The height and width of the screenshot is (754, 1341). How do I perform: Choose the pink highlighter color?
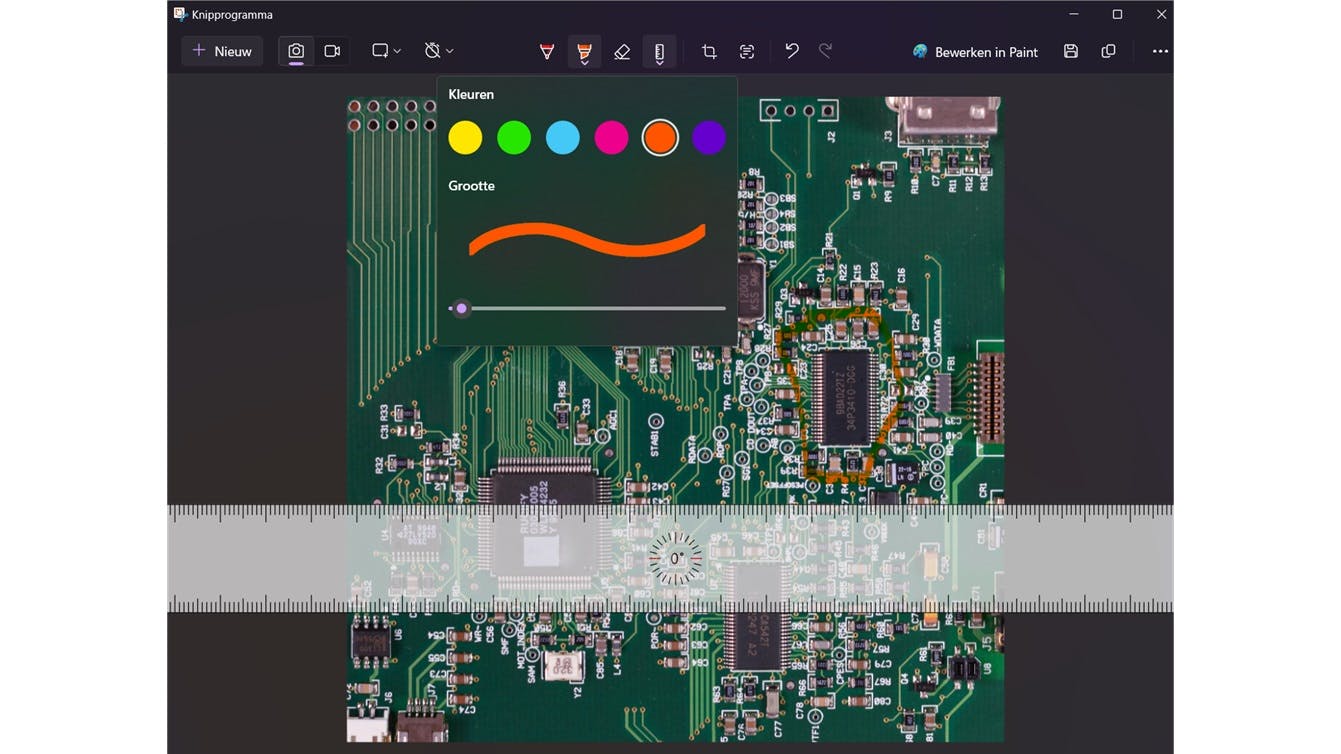[612, 138]
